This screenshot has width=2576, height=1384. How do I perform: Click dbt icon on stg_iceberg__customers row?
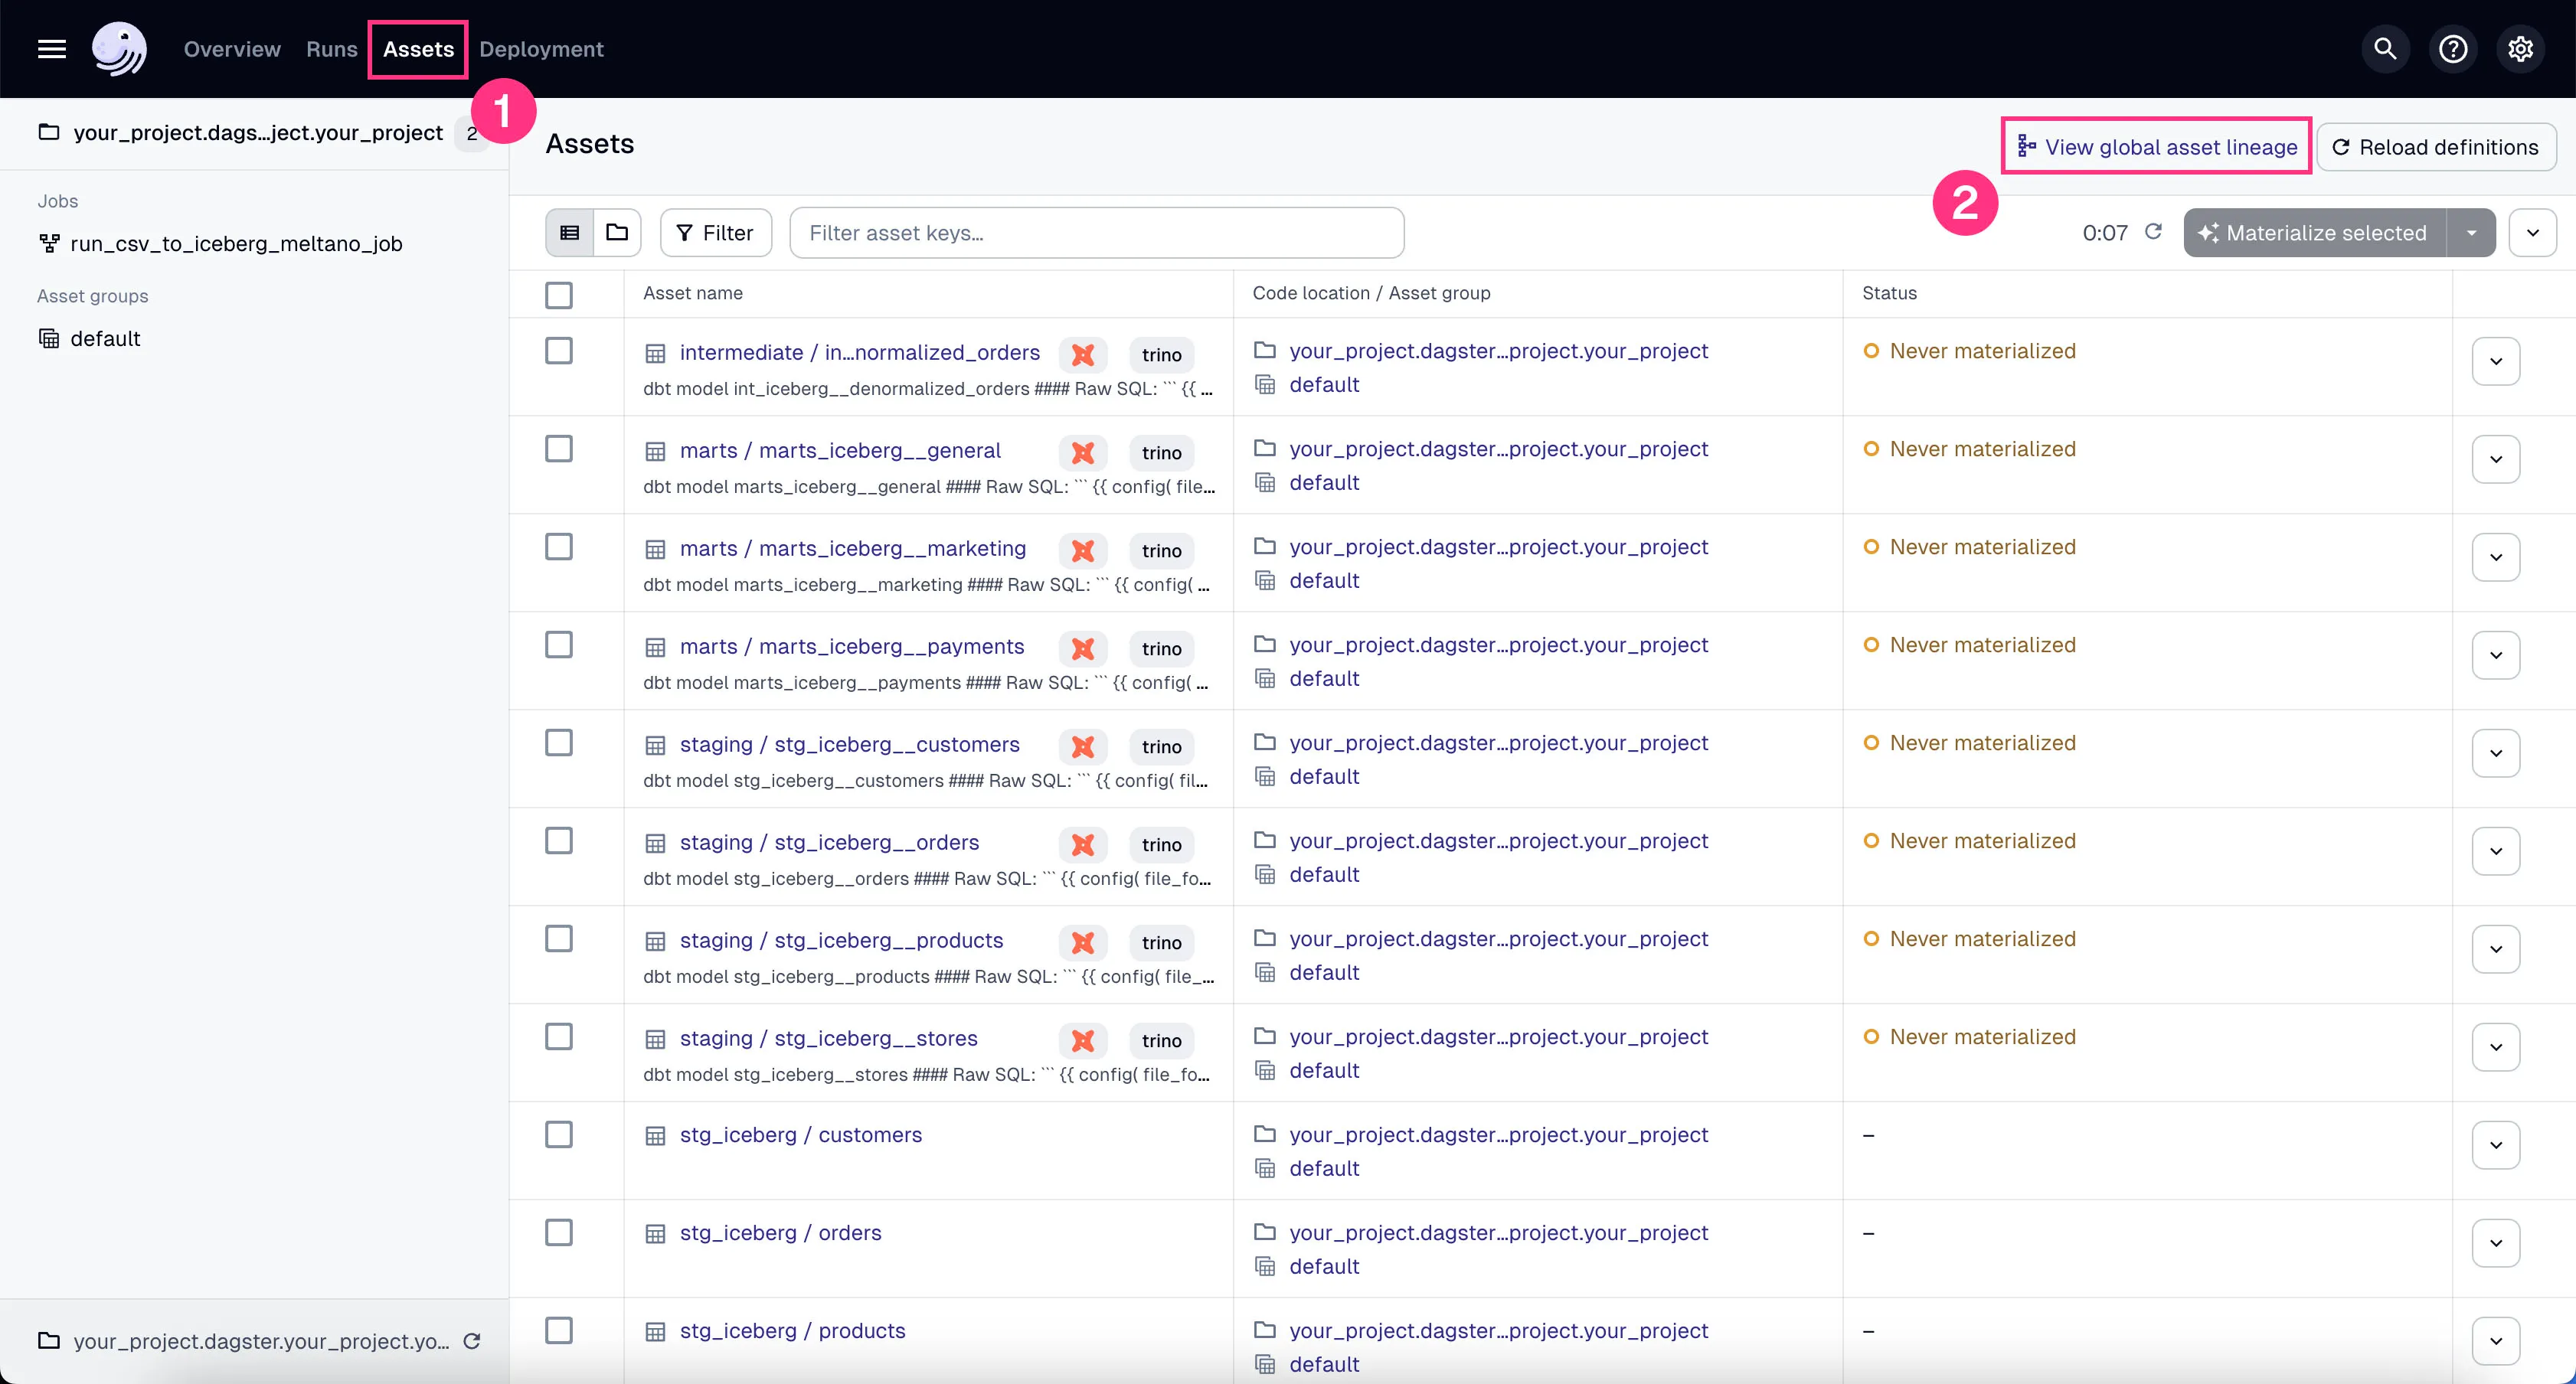[x=1083, y=746]
